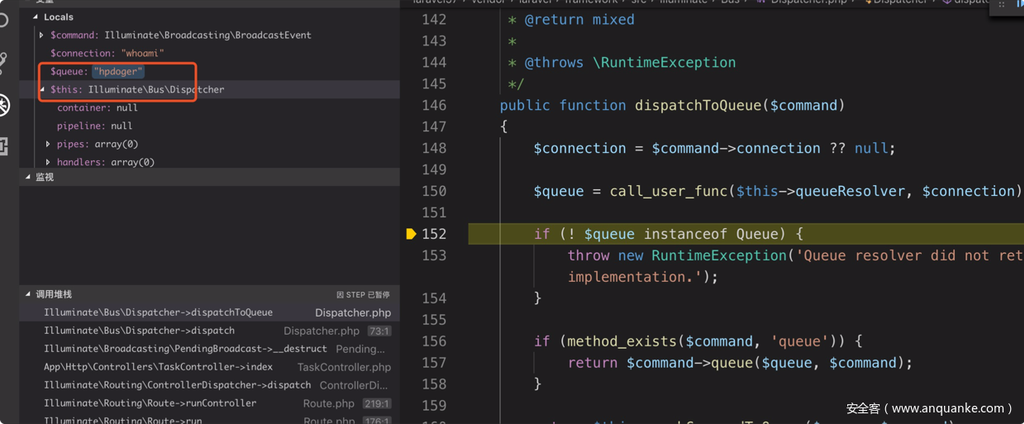Viewport: 1024px width, 424px height.
Task: Select the Dispatcher->dispatch stack frame
Action: pyautogui.click(x=139, y=331)
